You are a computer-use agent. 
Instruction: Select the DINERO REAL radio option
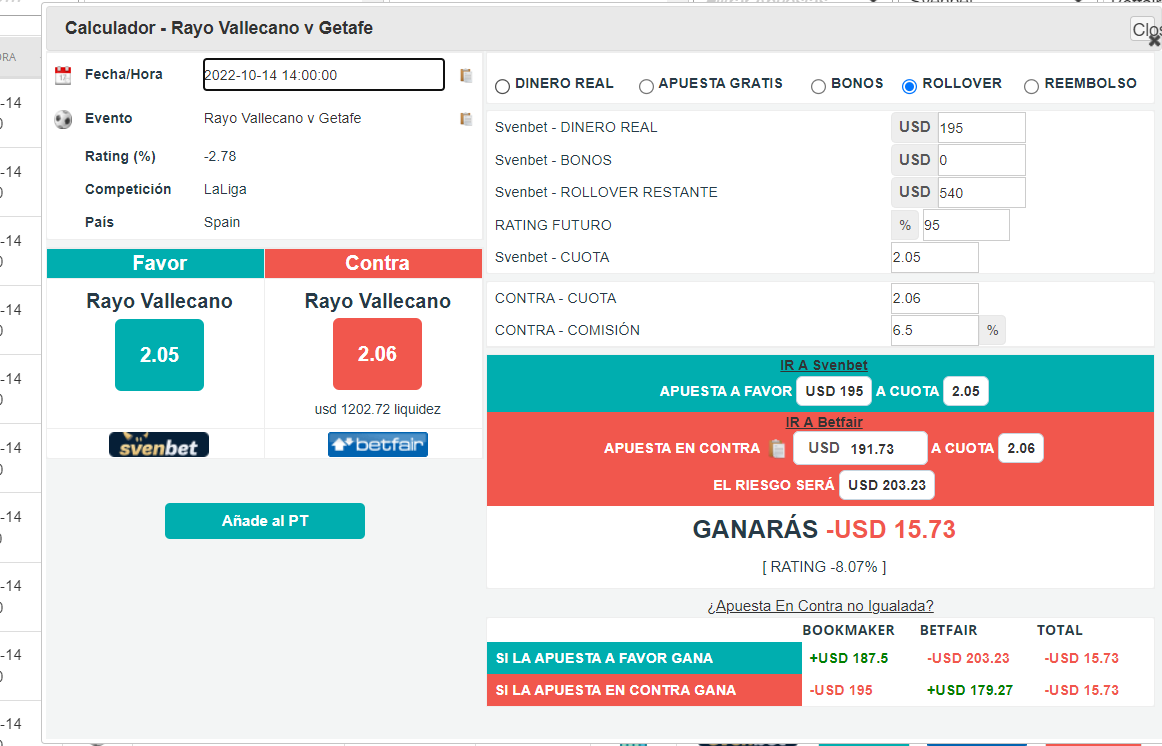(502, 86)
